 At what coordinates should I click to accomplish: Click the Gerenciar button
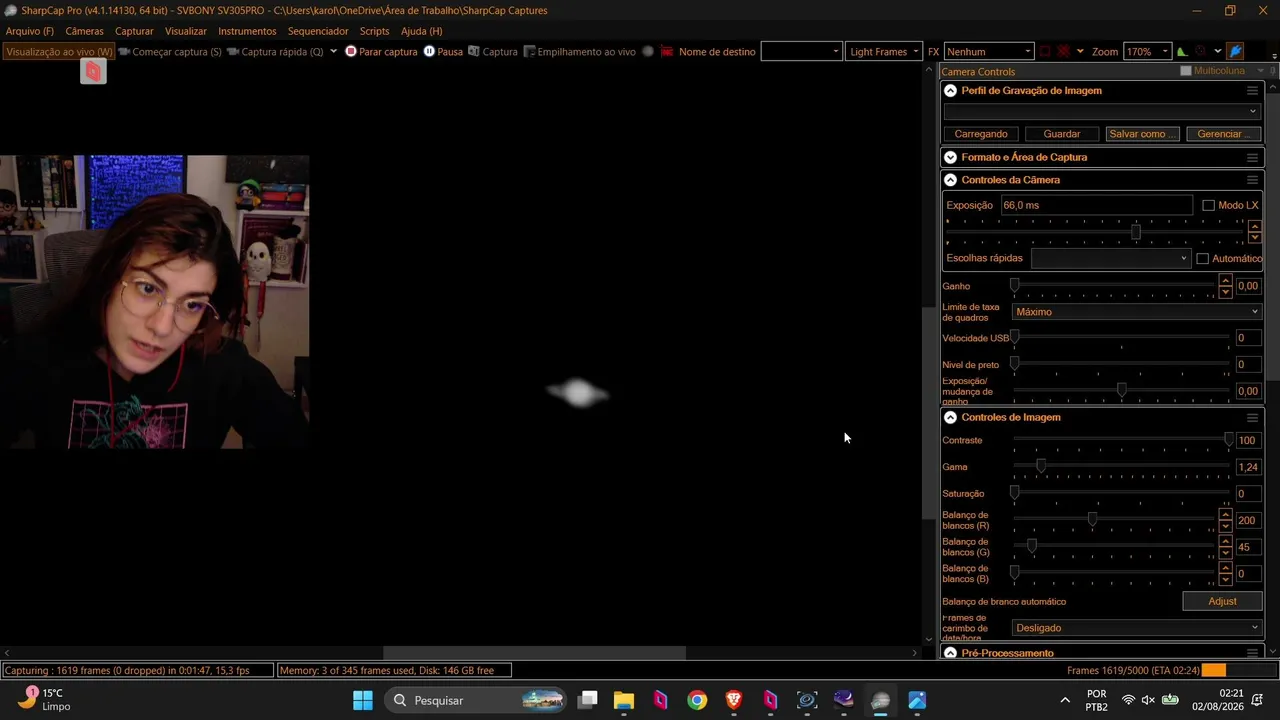pyautogui.click(x=1223, y=134)
